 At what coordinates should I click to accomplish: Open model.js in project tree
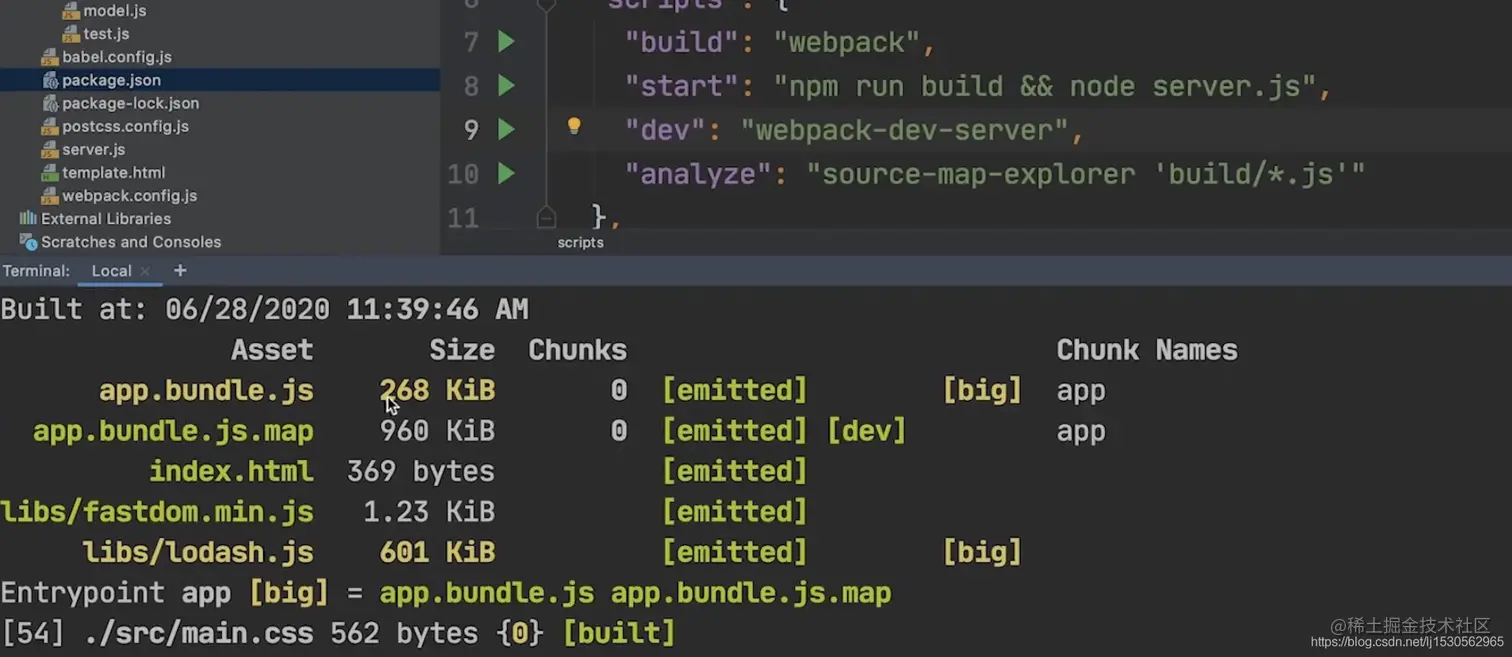pyautogui.click(x=115, y=11)
